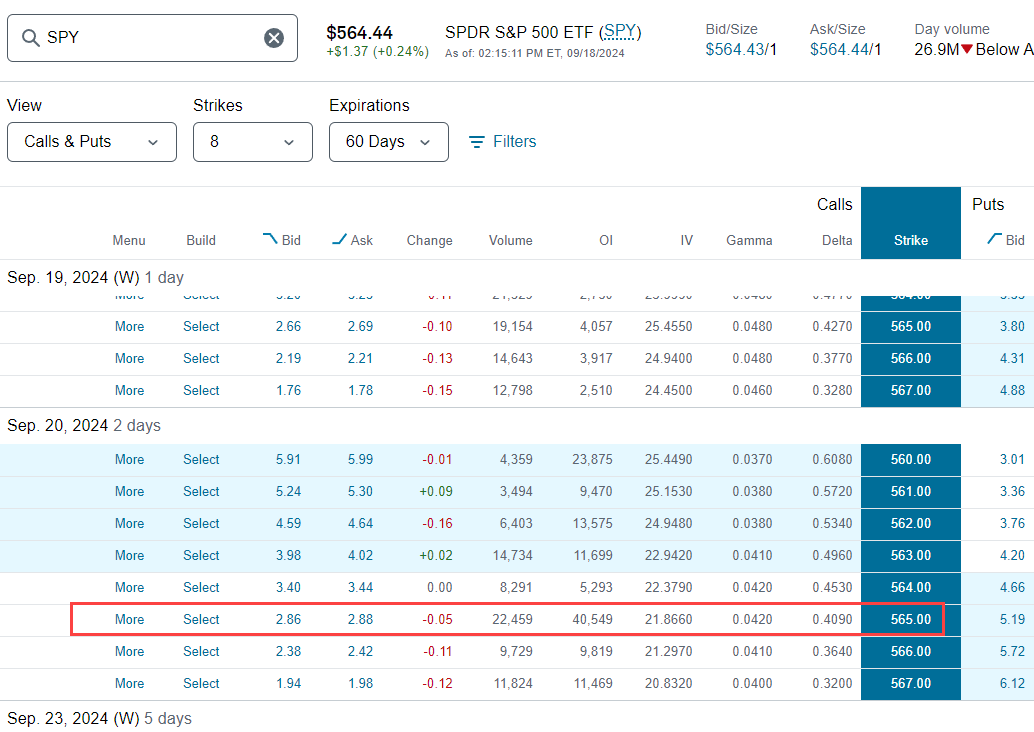Open More menu in the 2.86 bid row

129,619
